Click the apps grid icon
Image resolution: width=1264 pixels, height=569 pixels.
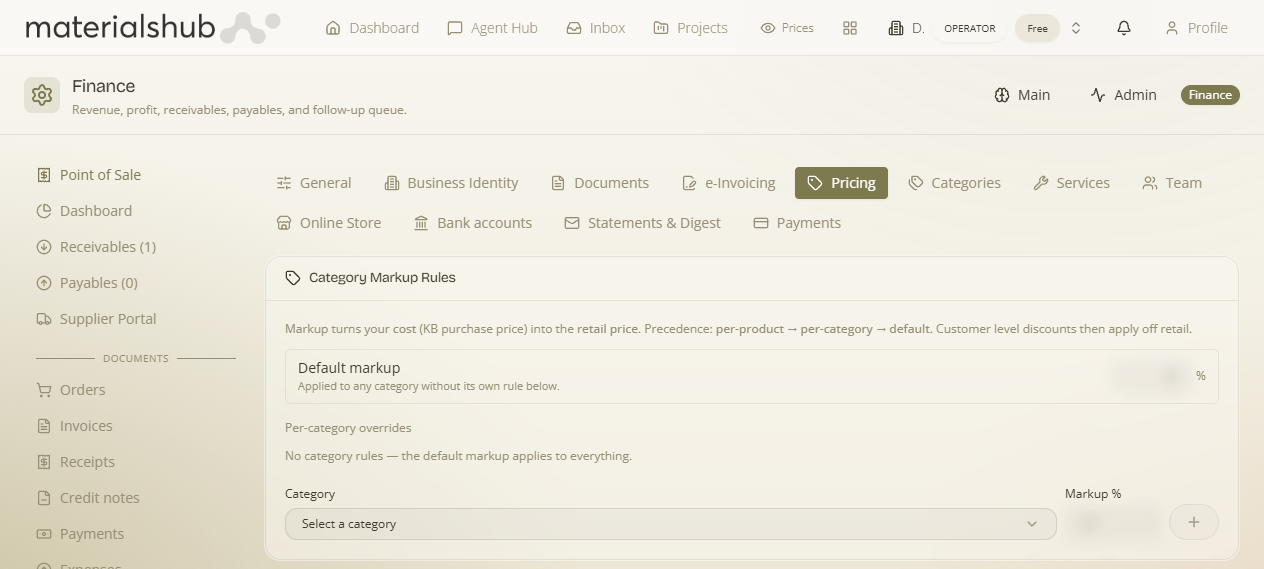pos(850,28)
